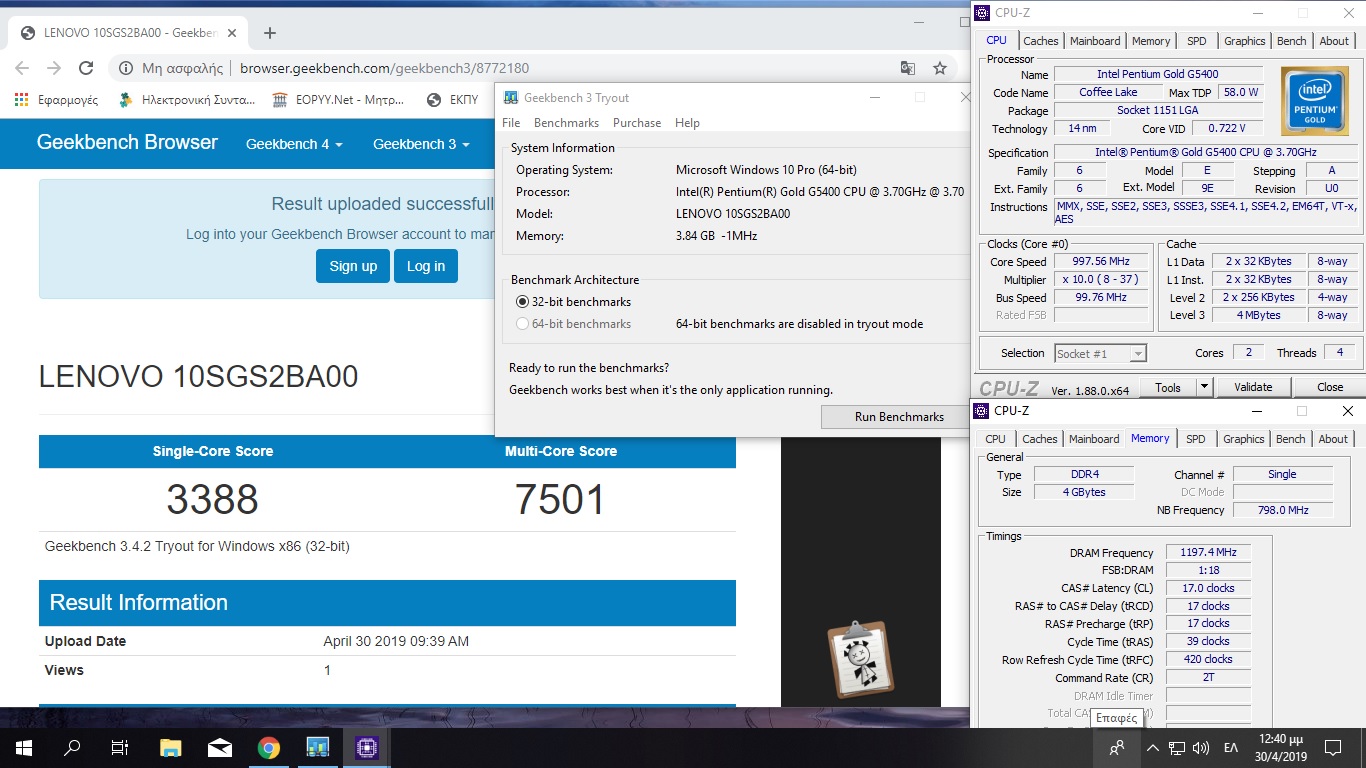
Task: Open the notification action center icon
Action: pos(1332,747)
